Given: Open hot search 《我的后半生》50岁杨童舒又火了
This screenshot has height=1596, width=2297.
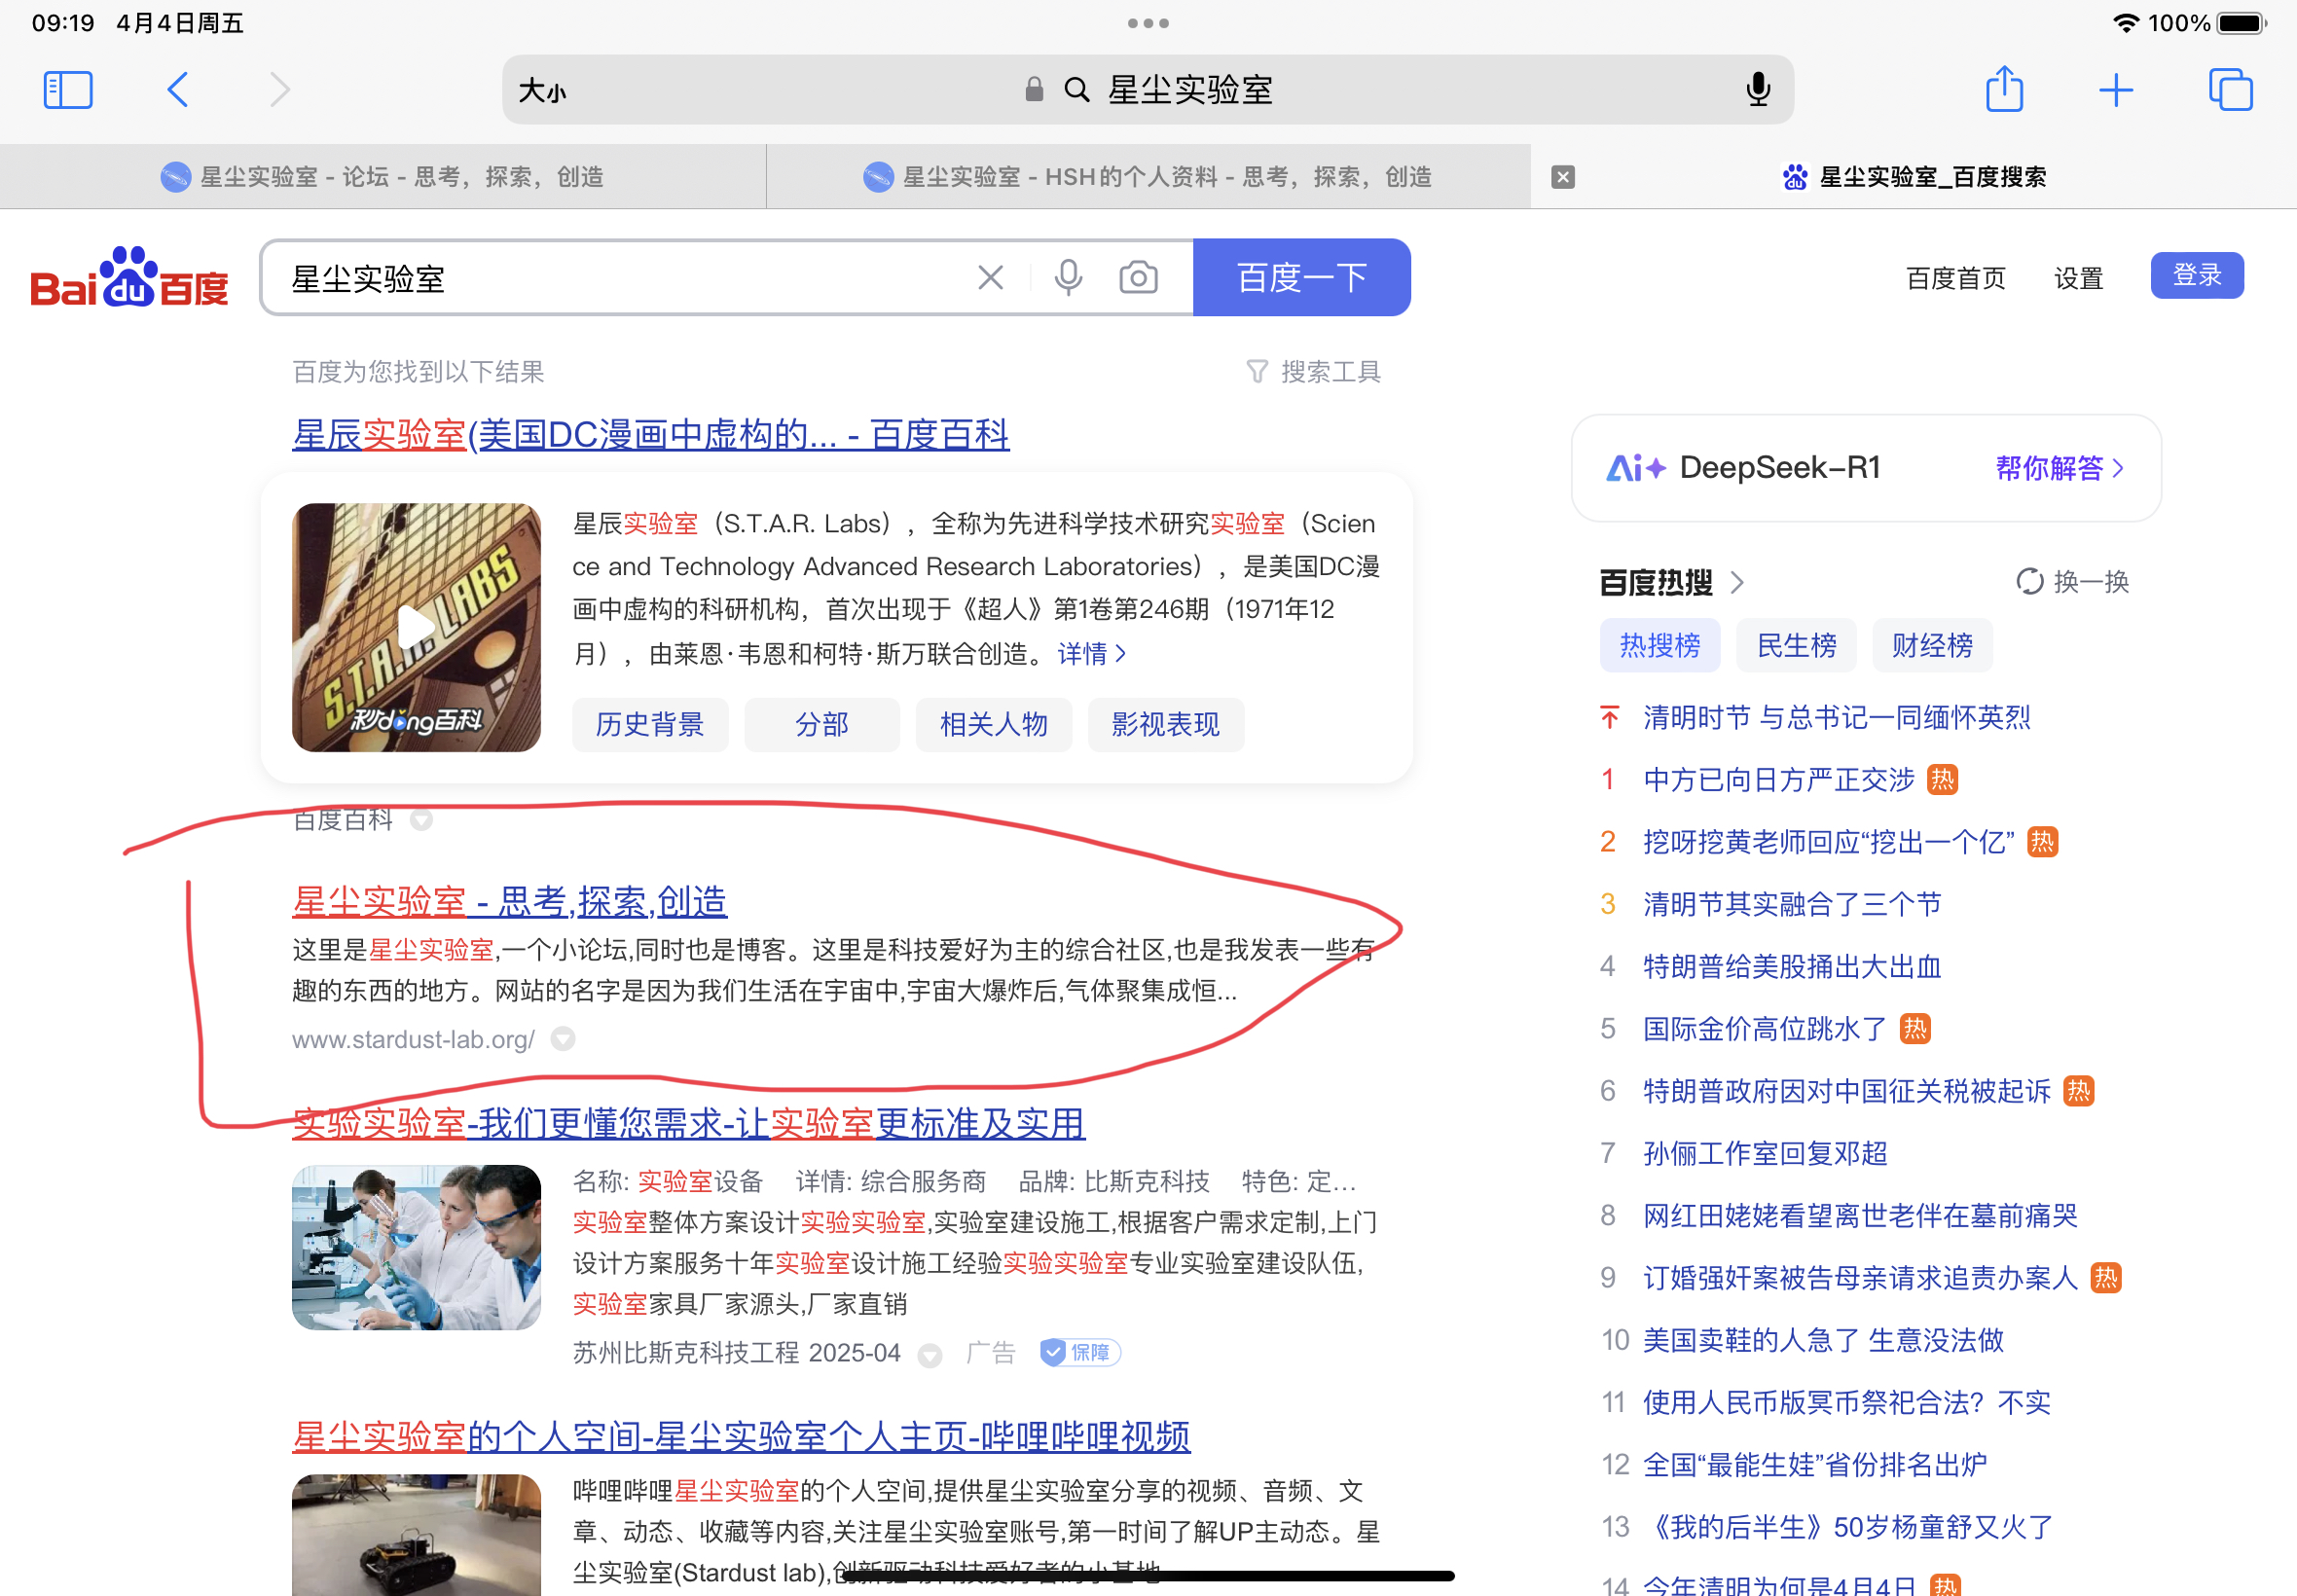Looking at the screenshot, I should (x=1848, y=1526).
